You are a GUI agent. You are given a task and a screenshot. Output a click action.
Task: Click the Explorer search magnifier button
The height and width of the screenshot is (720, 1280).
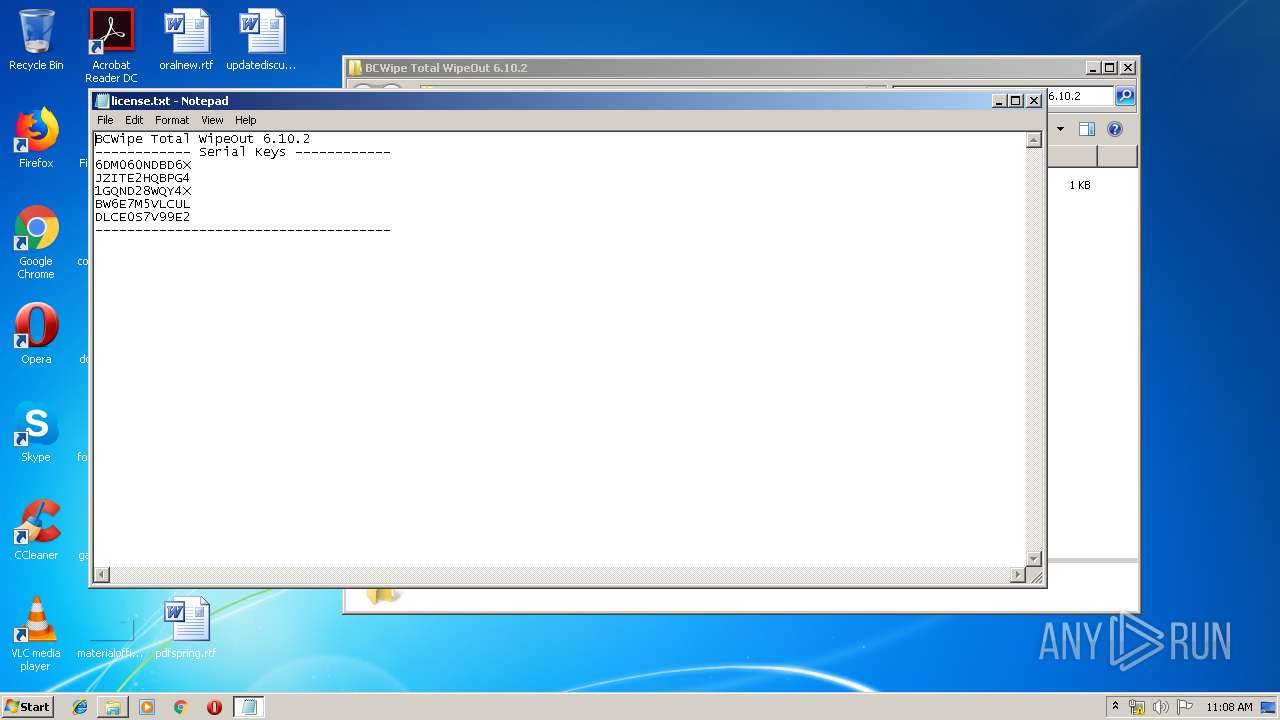[x=1125, y=96]
